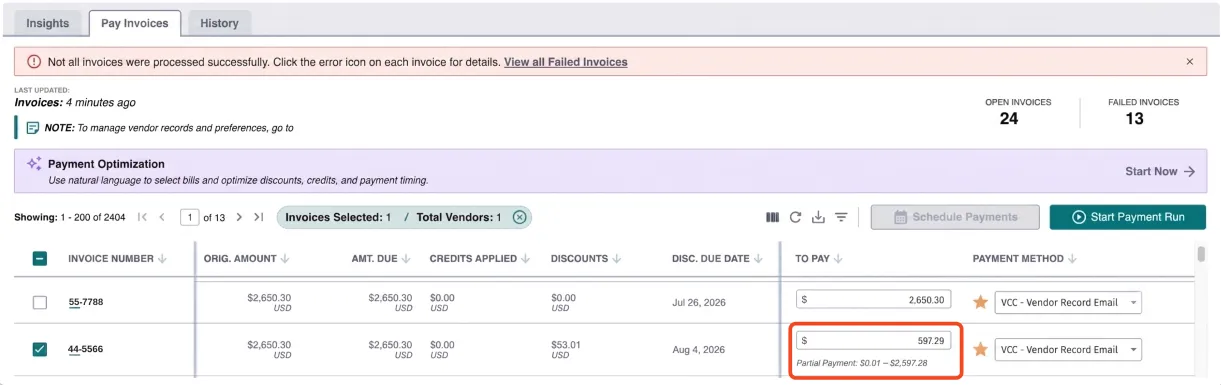Open the History tab

click(219, 23)
